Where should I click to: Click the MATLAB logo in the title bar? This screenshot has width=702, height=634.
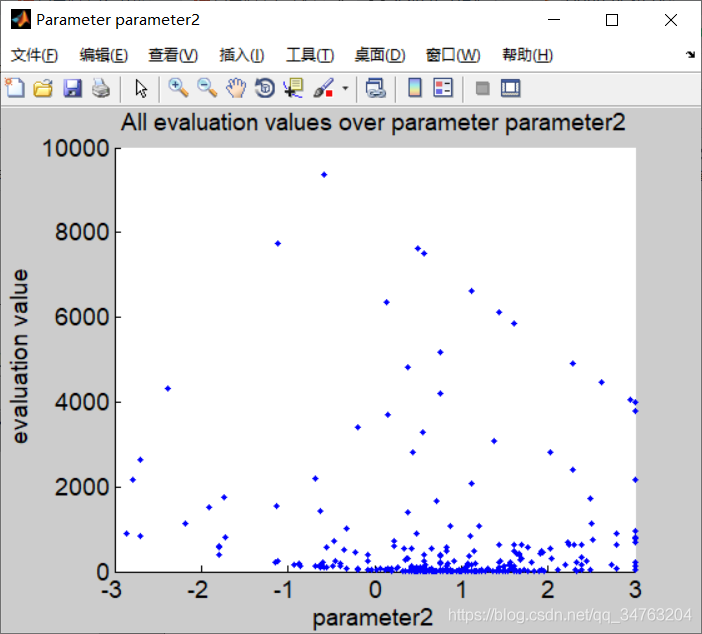pyautogui.click(x=21, y=20)
